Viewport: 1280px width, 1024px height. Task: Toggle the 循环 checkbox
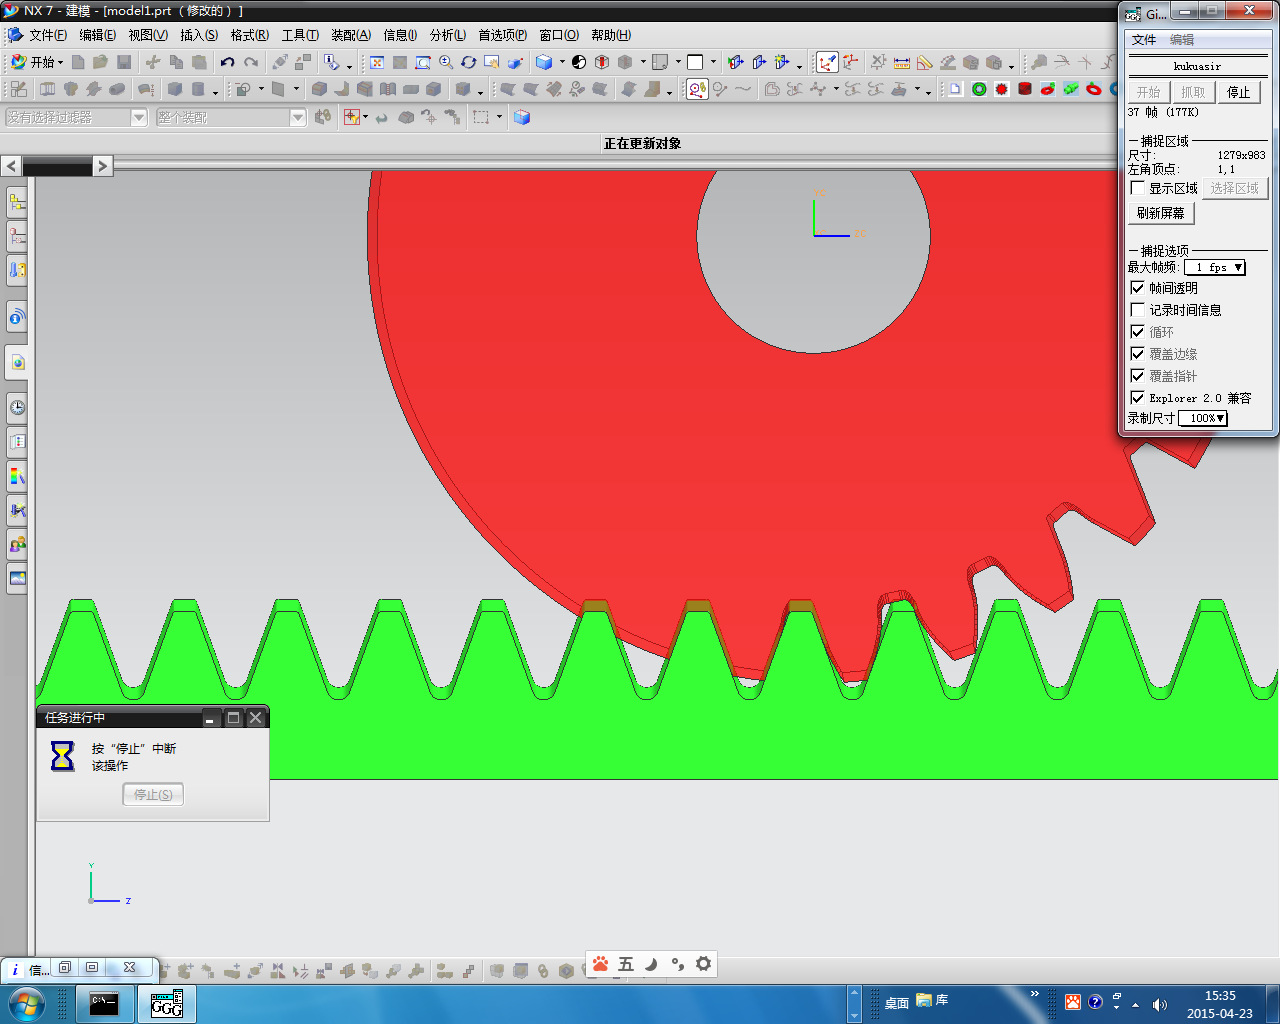pos(1137,332)
